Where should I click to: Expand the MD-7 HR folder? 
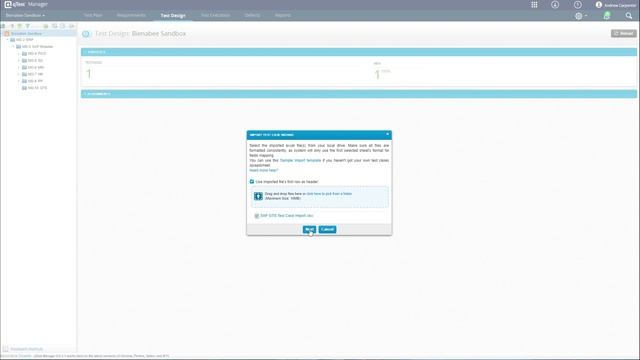pos(19,74)
